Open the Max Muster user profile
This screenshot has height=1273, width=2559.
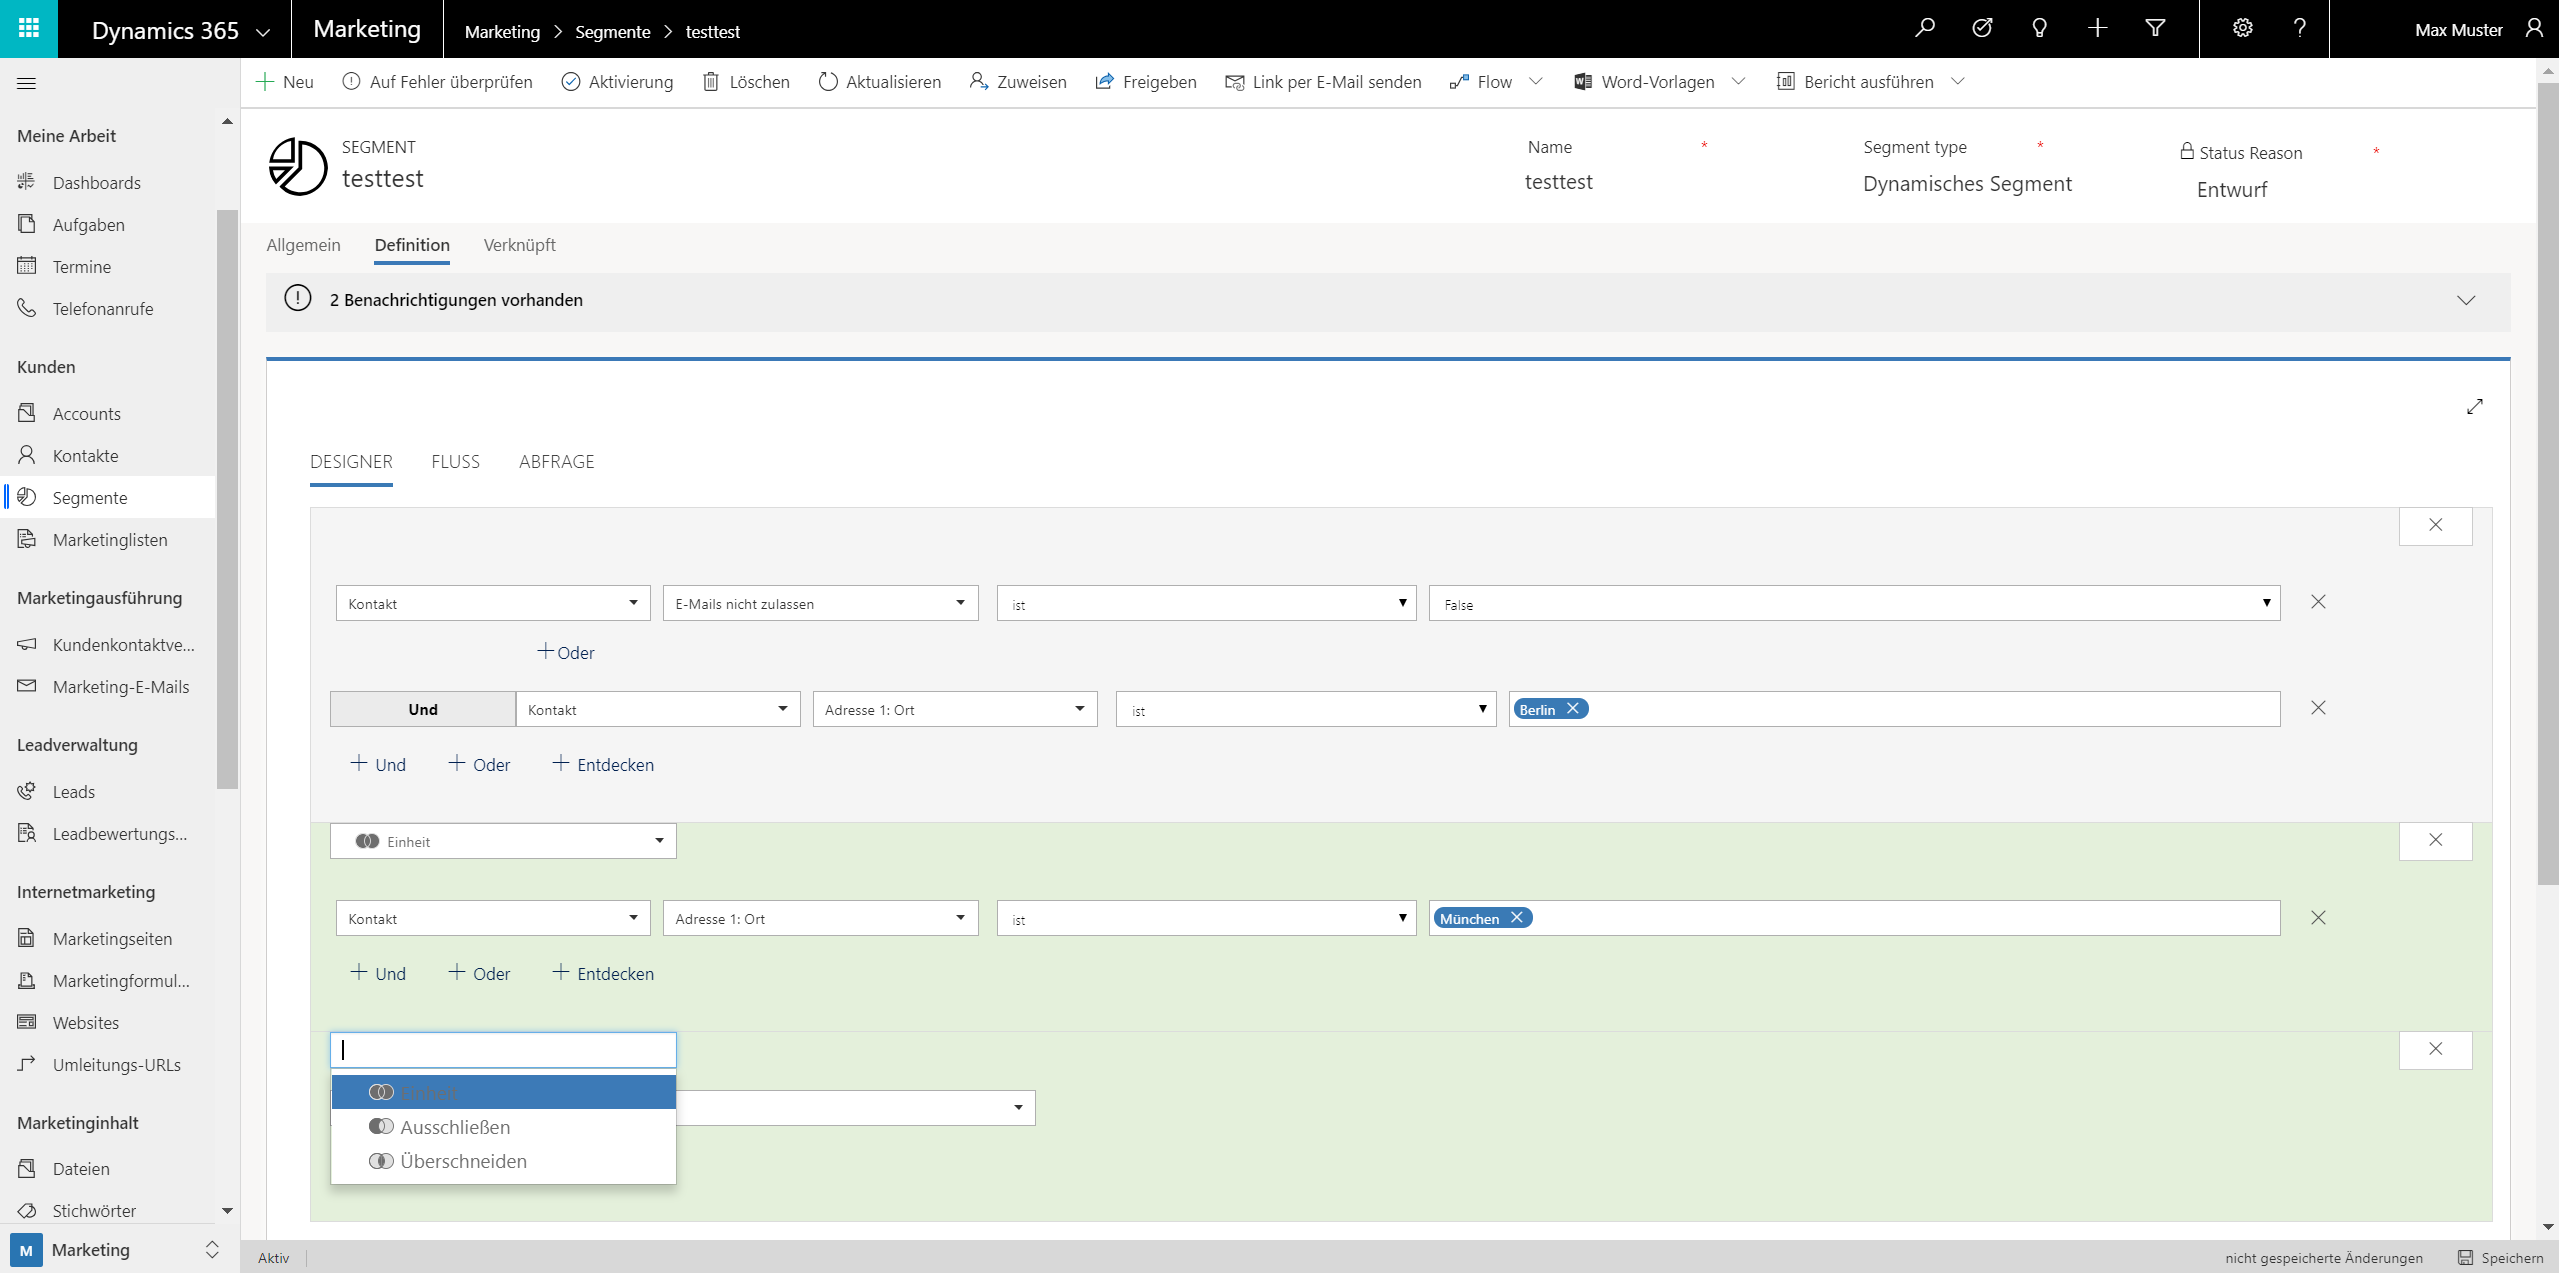click(x=2478, y=30)
